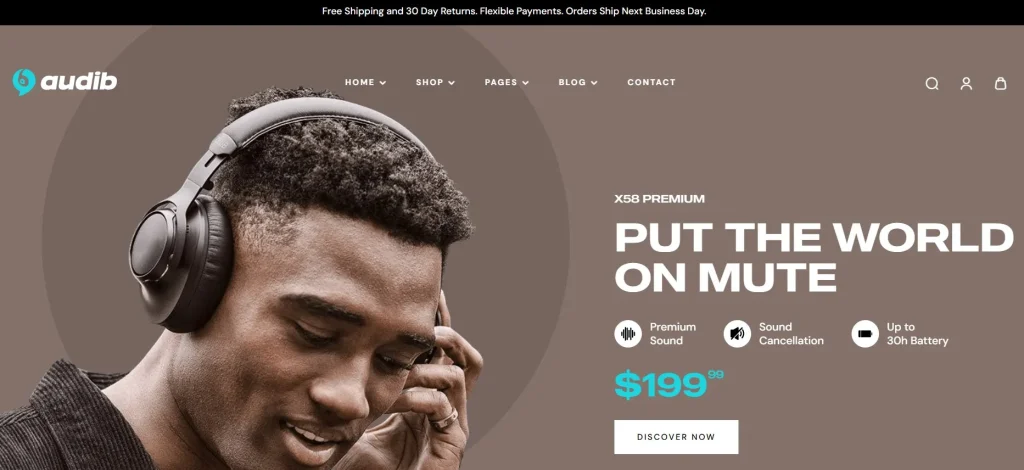This screenshot has height=470, width=1024.
Task: Expand the Blog menu chevron
Action: pos(594,83)
